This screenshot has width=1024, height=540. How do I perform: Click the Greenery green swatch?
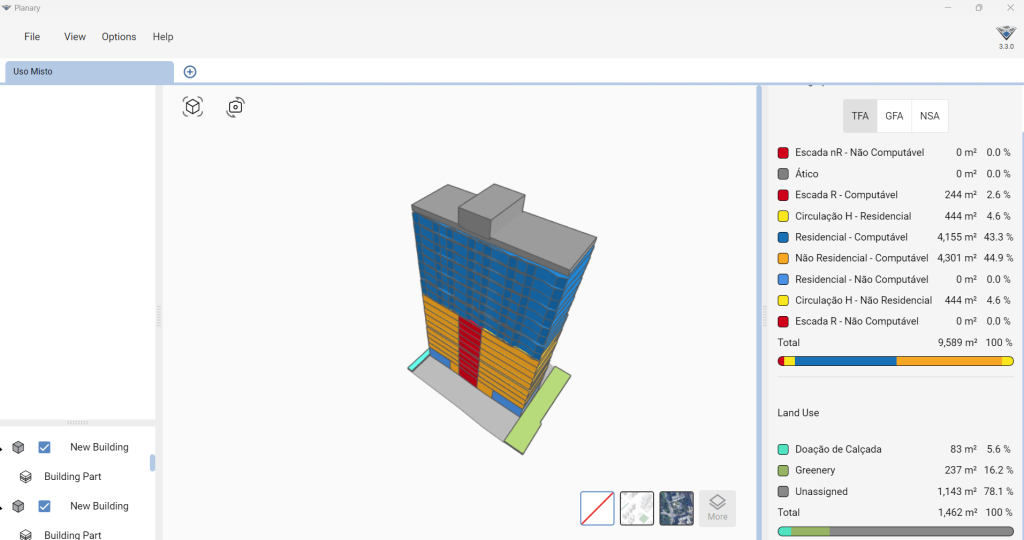coord(783,470)
